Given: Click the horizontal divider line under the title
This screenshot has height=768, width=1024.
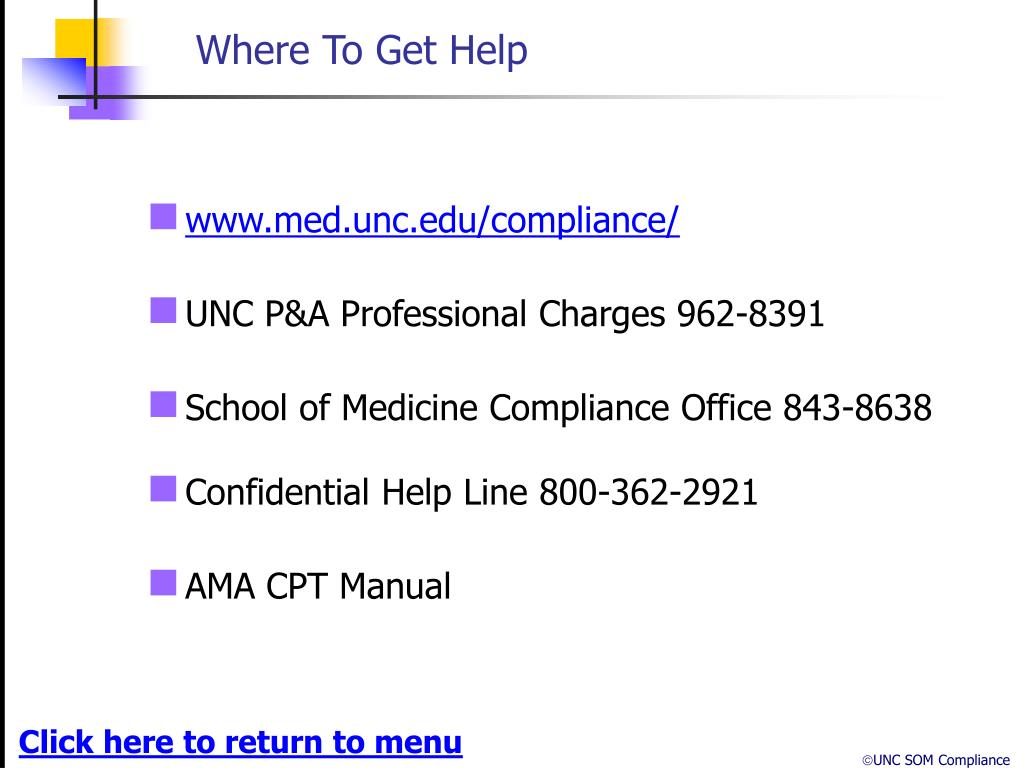Looking at the screenshot, I should click(503, 97).
